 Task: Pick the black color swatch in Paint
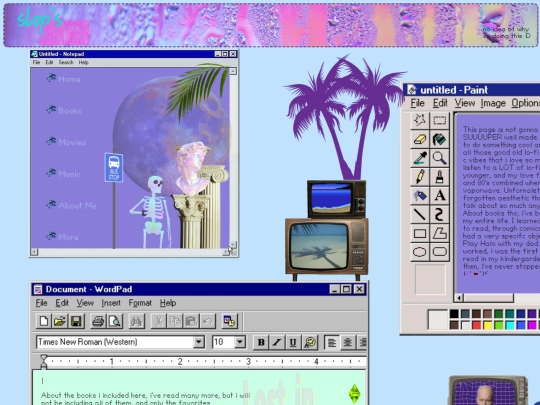pos(454,314)
